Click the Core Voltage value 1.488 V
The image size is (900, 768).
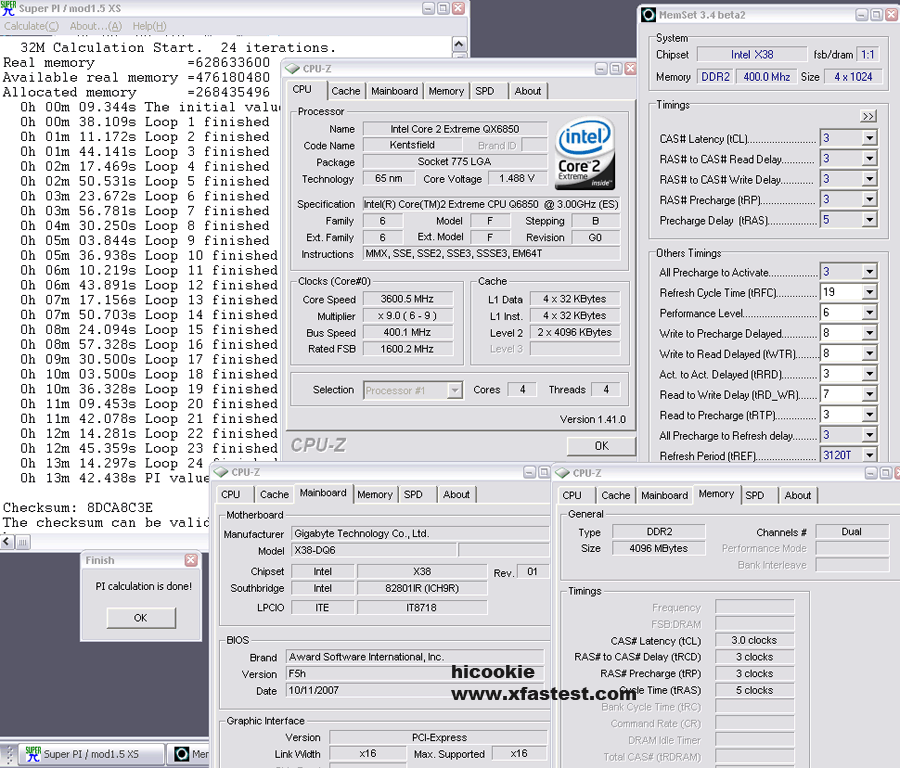517,179
